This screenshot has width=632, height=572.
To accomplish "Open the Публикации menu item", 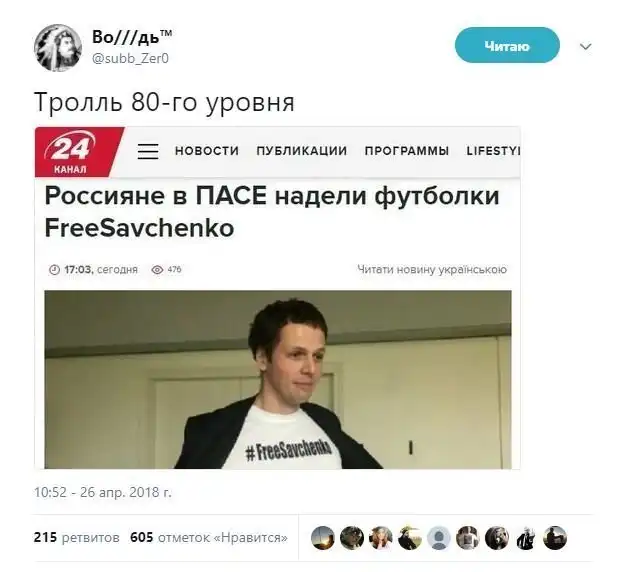I will point(301,151).
